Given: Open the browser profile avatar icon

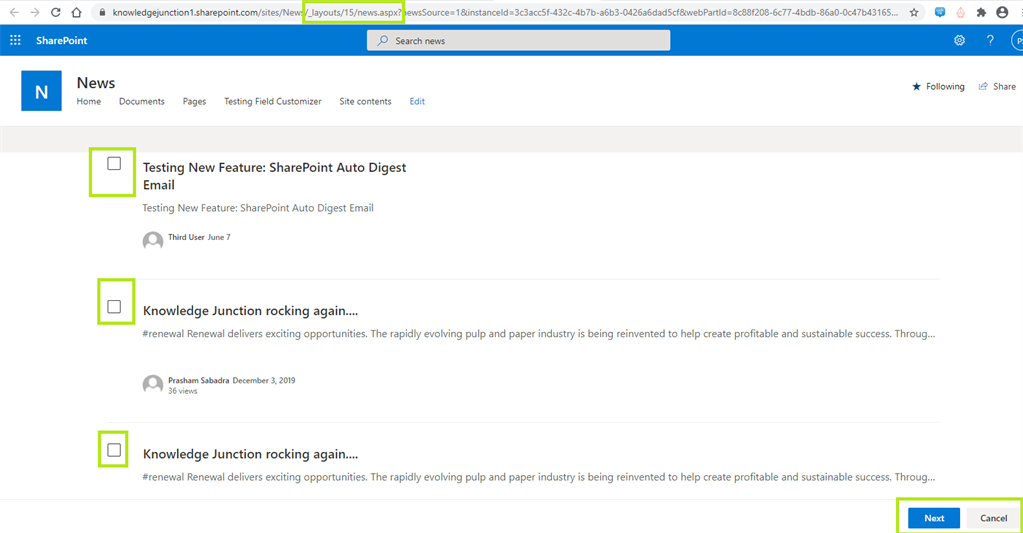Looking at the screenshot, I should [x=1003, y=12].
